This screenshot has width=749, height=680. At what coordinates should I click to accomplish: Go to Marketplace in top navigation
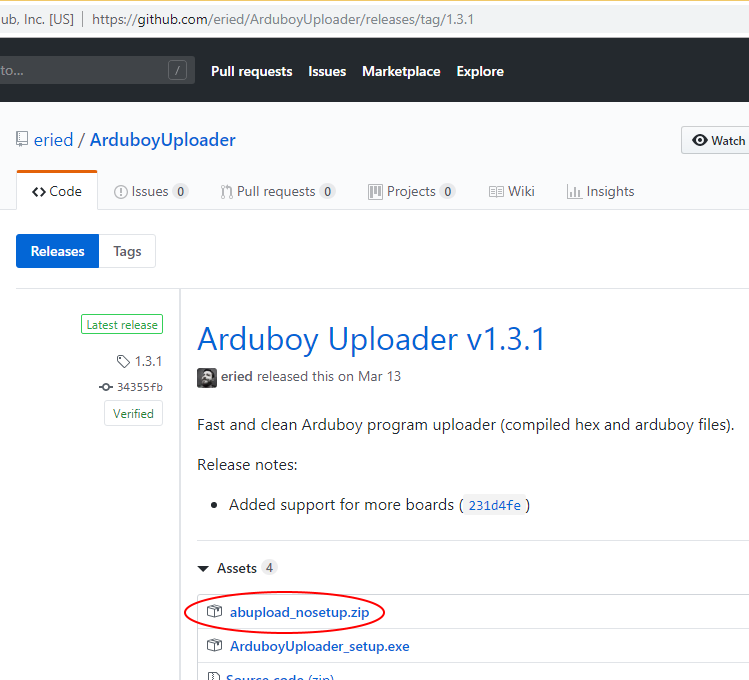(x=401, y=71)
